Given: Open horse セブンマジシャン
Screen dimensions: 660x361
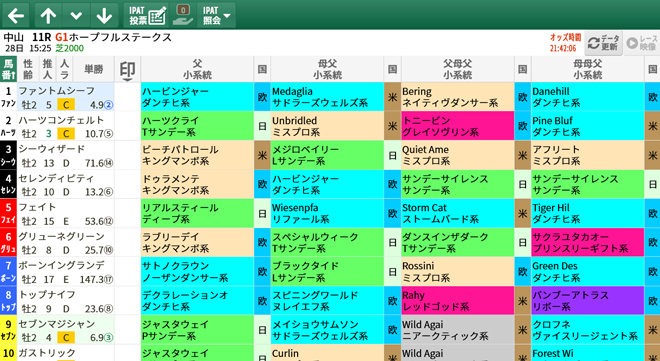Looking at the screenshot, I should pos(57,324).
